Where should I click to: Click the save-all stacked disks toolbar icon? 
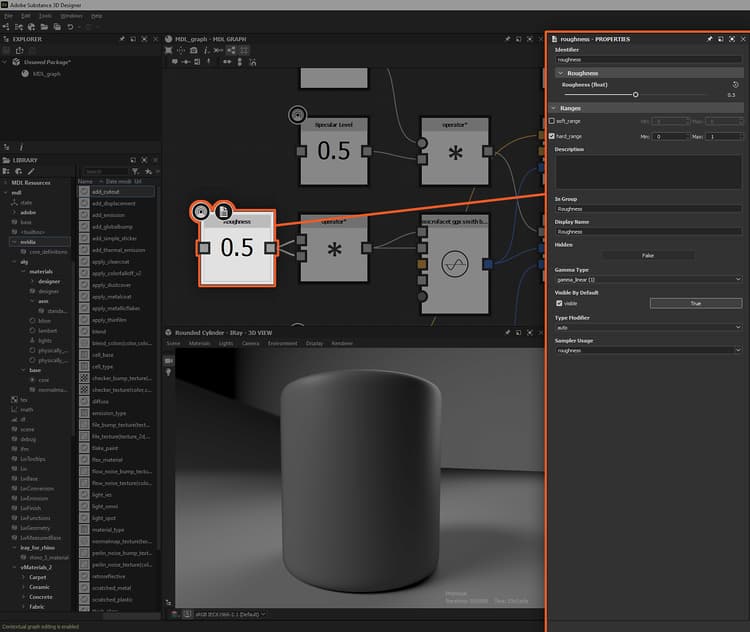coord(57,27)
